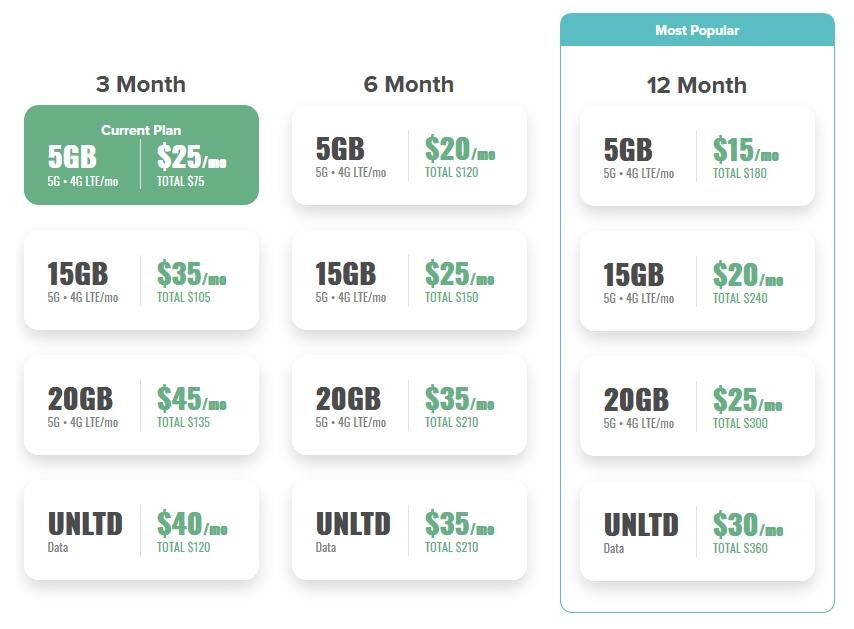Click the Most Popular banner
The width and height of the screenshot is (854, 629).
point(697,30)
